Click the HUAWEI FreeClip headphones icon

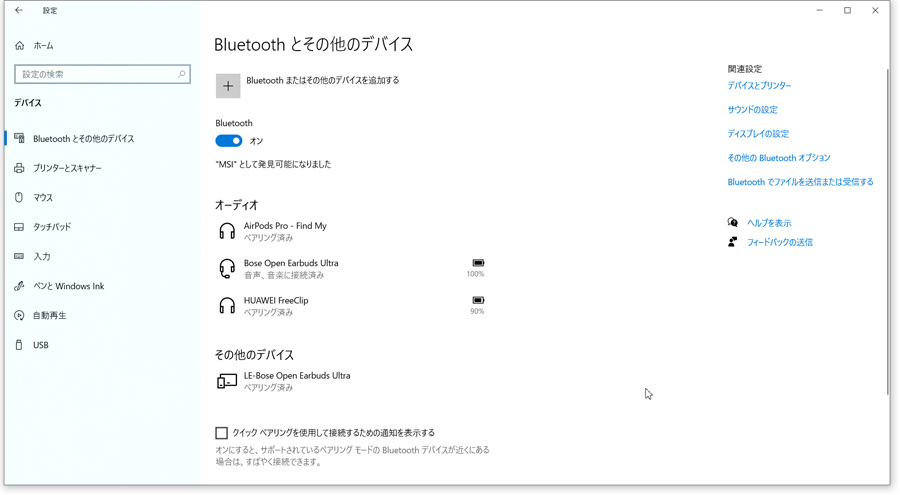coord(227,306)
